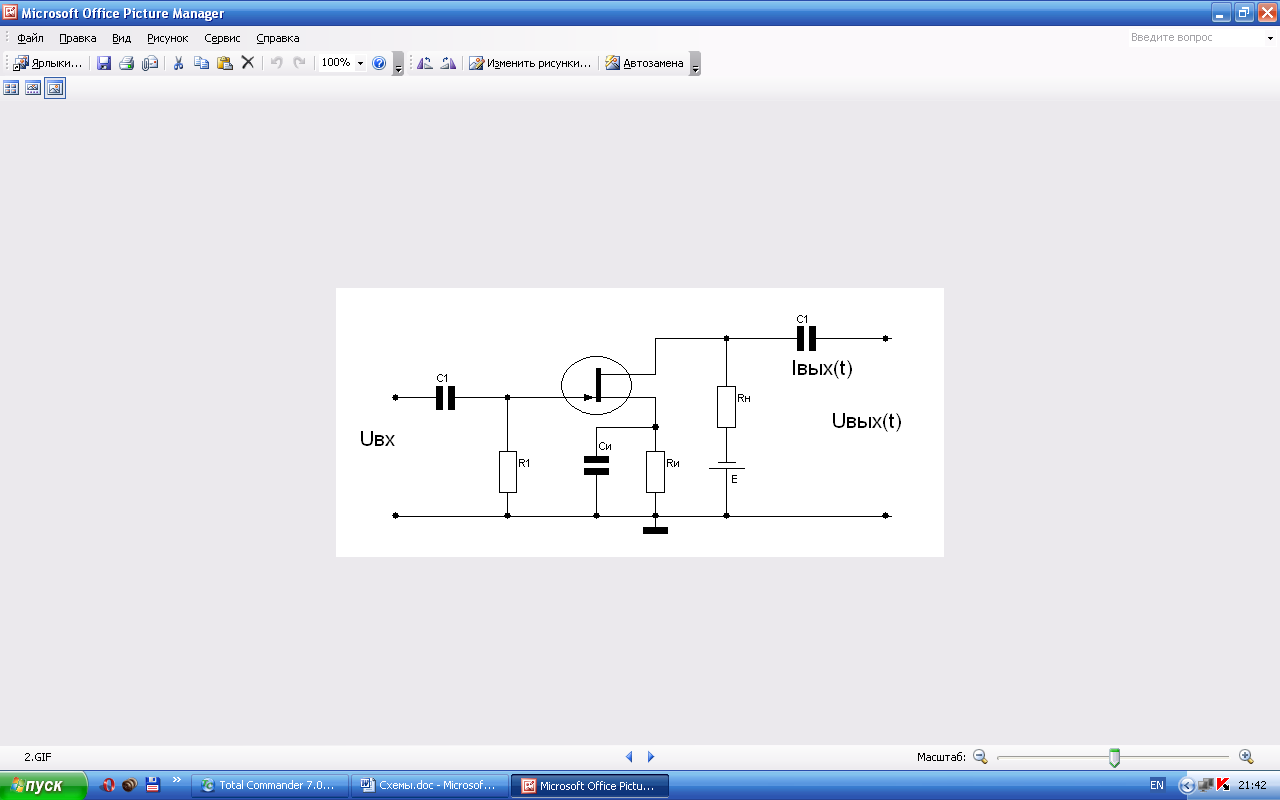Click the Opera quick launch icon
Image resolution: width=1280 pixels, height=800 pixels.
(108, 785)
